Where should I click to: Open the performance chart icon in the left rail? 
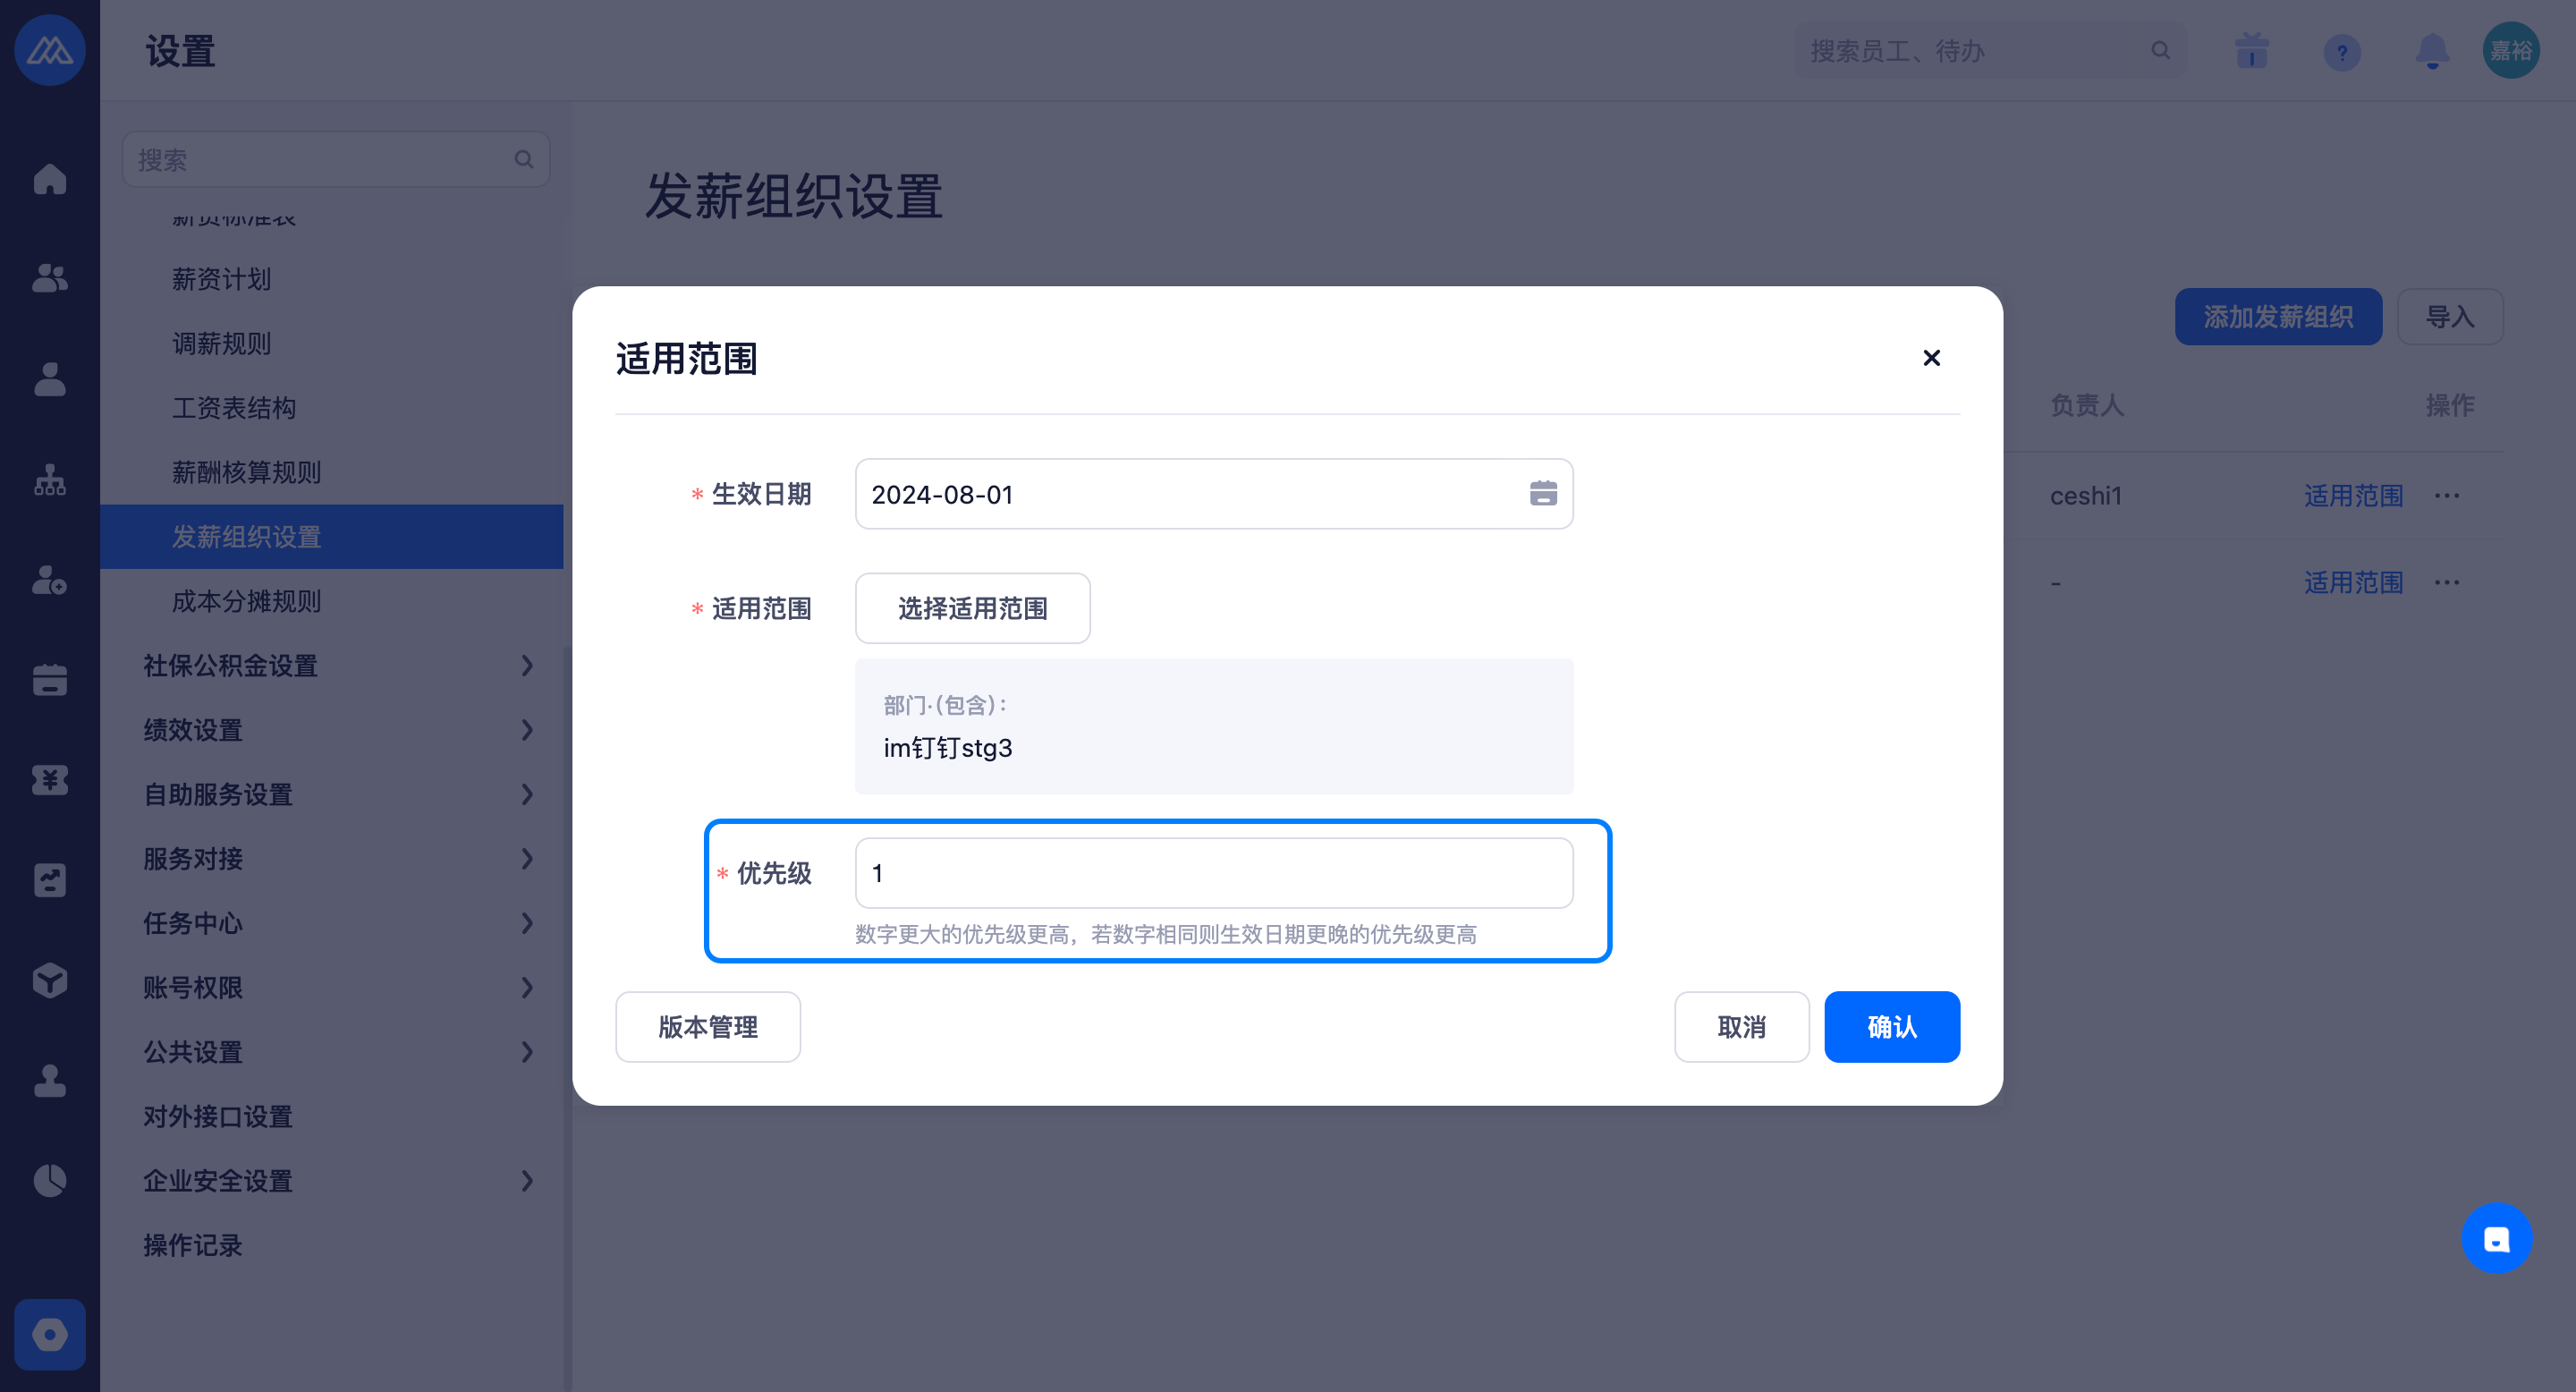(x=50, y=880)
